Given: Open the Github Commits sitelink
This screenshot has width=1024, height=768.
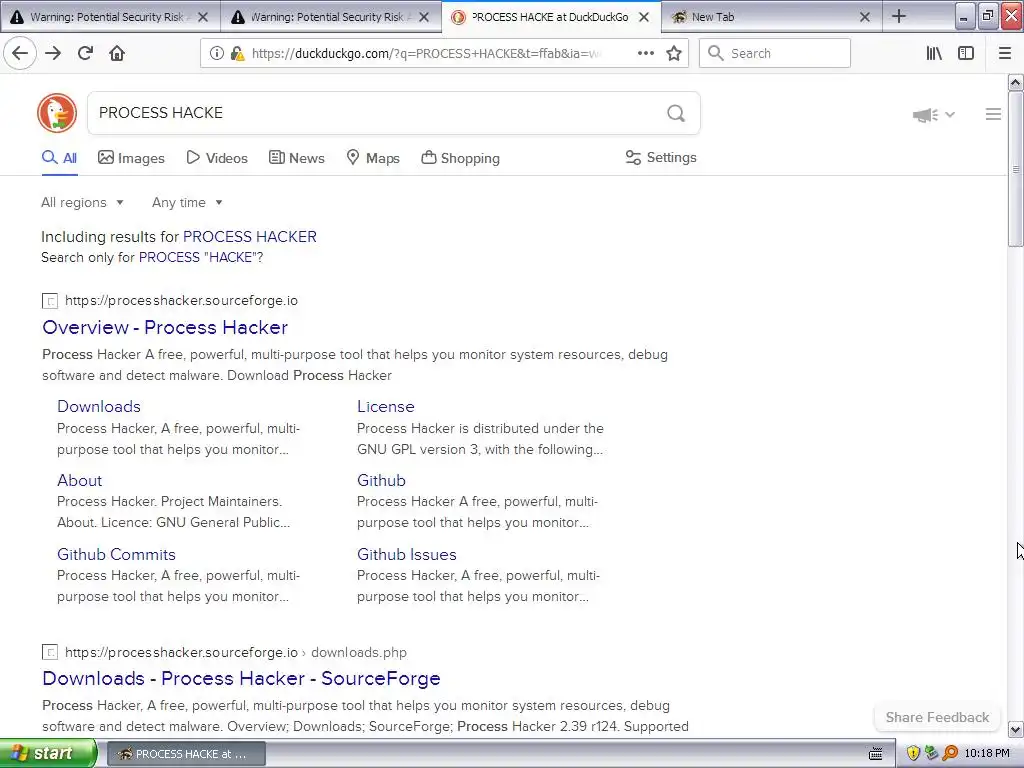Looking at the screenshot, I should (x=116, y=554).
